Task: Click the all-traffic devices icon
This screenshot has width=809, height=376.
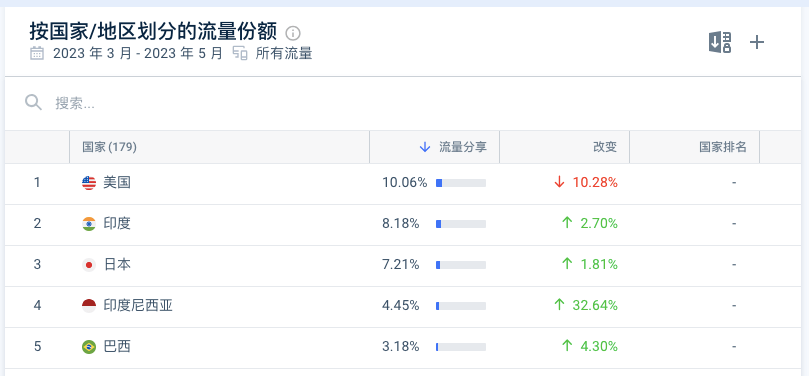Action: coord(240,53)
